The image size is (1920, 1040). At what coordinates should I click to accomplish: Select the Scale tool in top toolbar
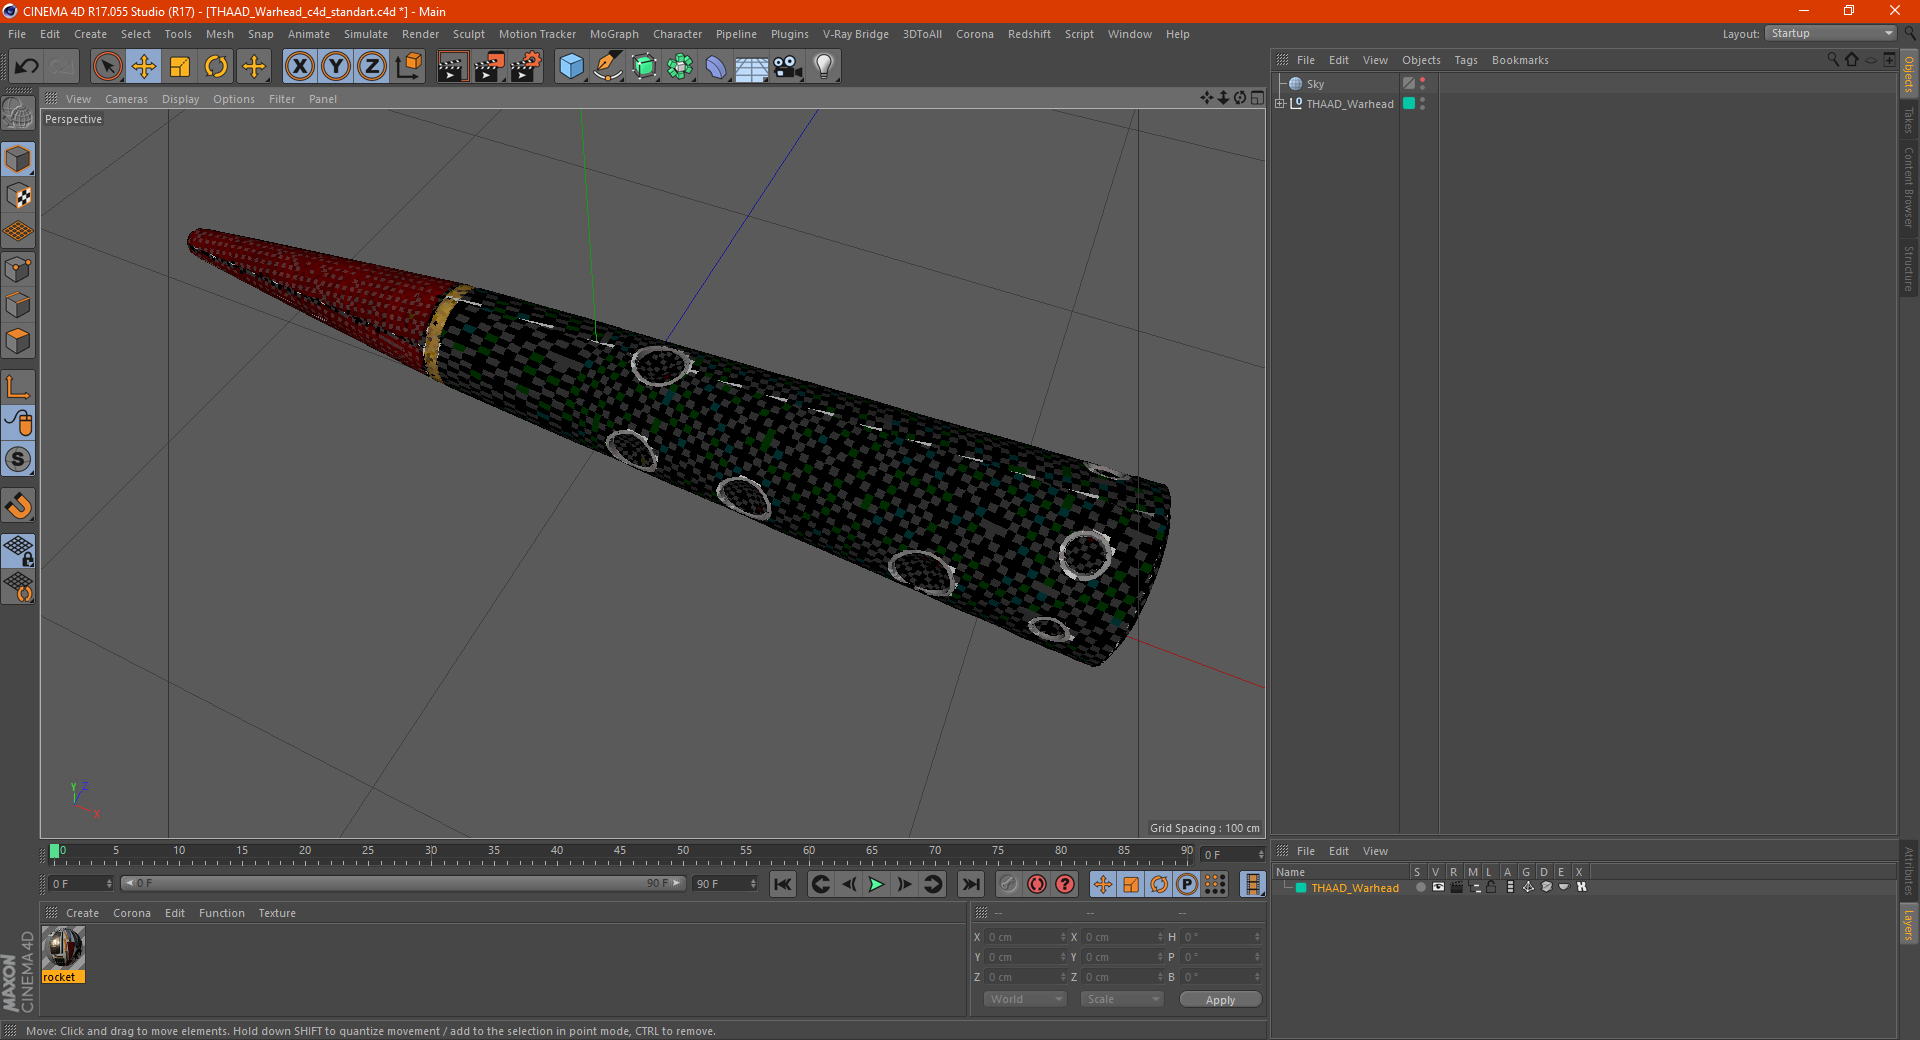pyautogui.click(x=180, y=67)
